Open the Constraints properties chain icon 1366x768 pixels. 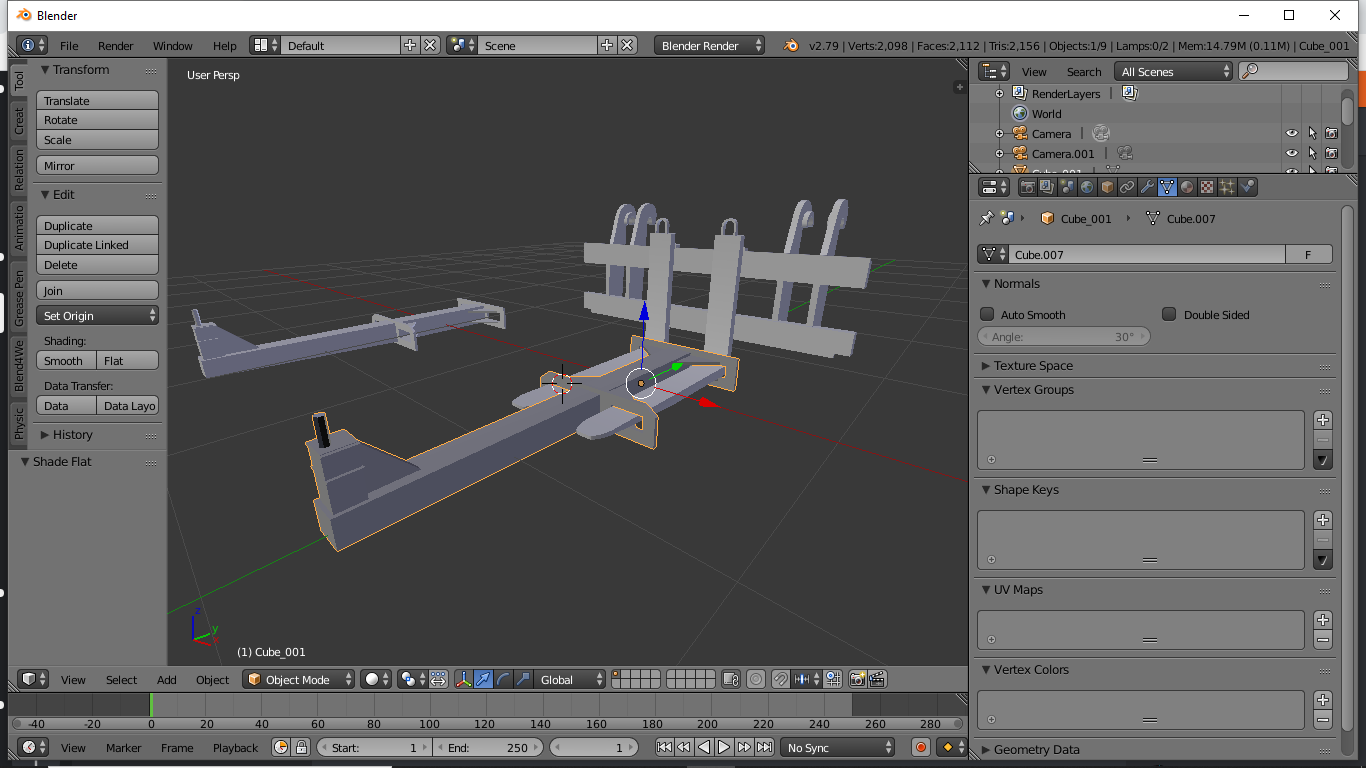(x=1127, y=187)
